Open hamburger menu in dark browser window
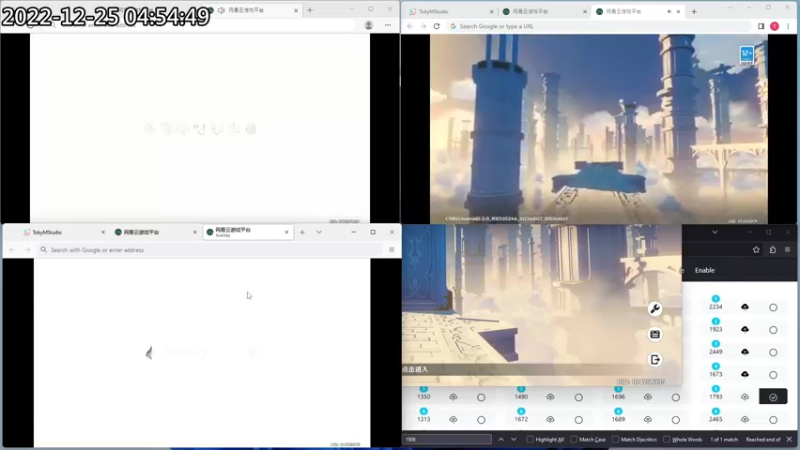 tap(787, 249)
